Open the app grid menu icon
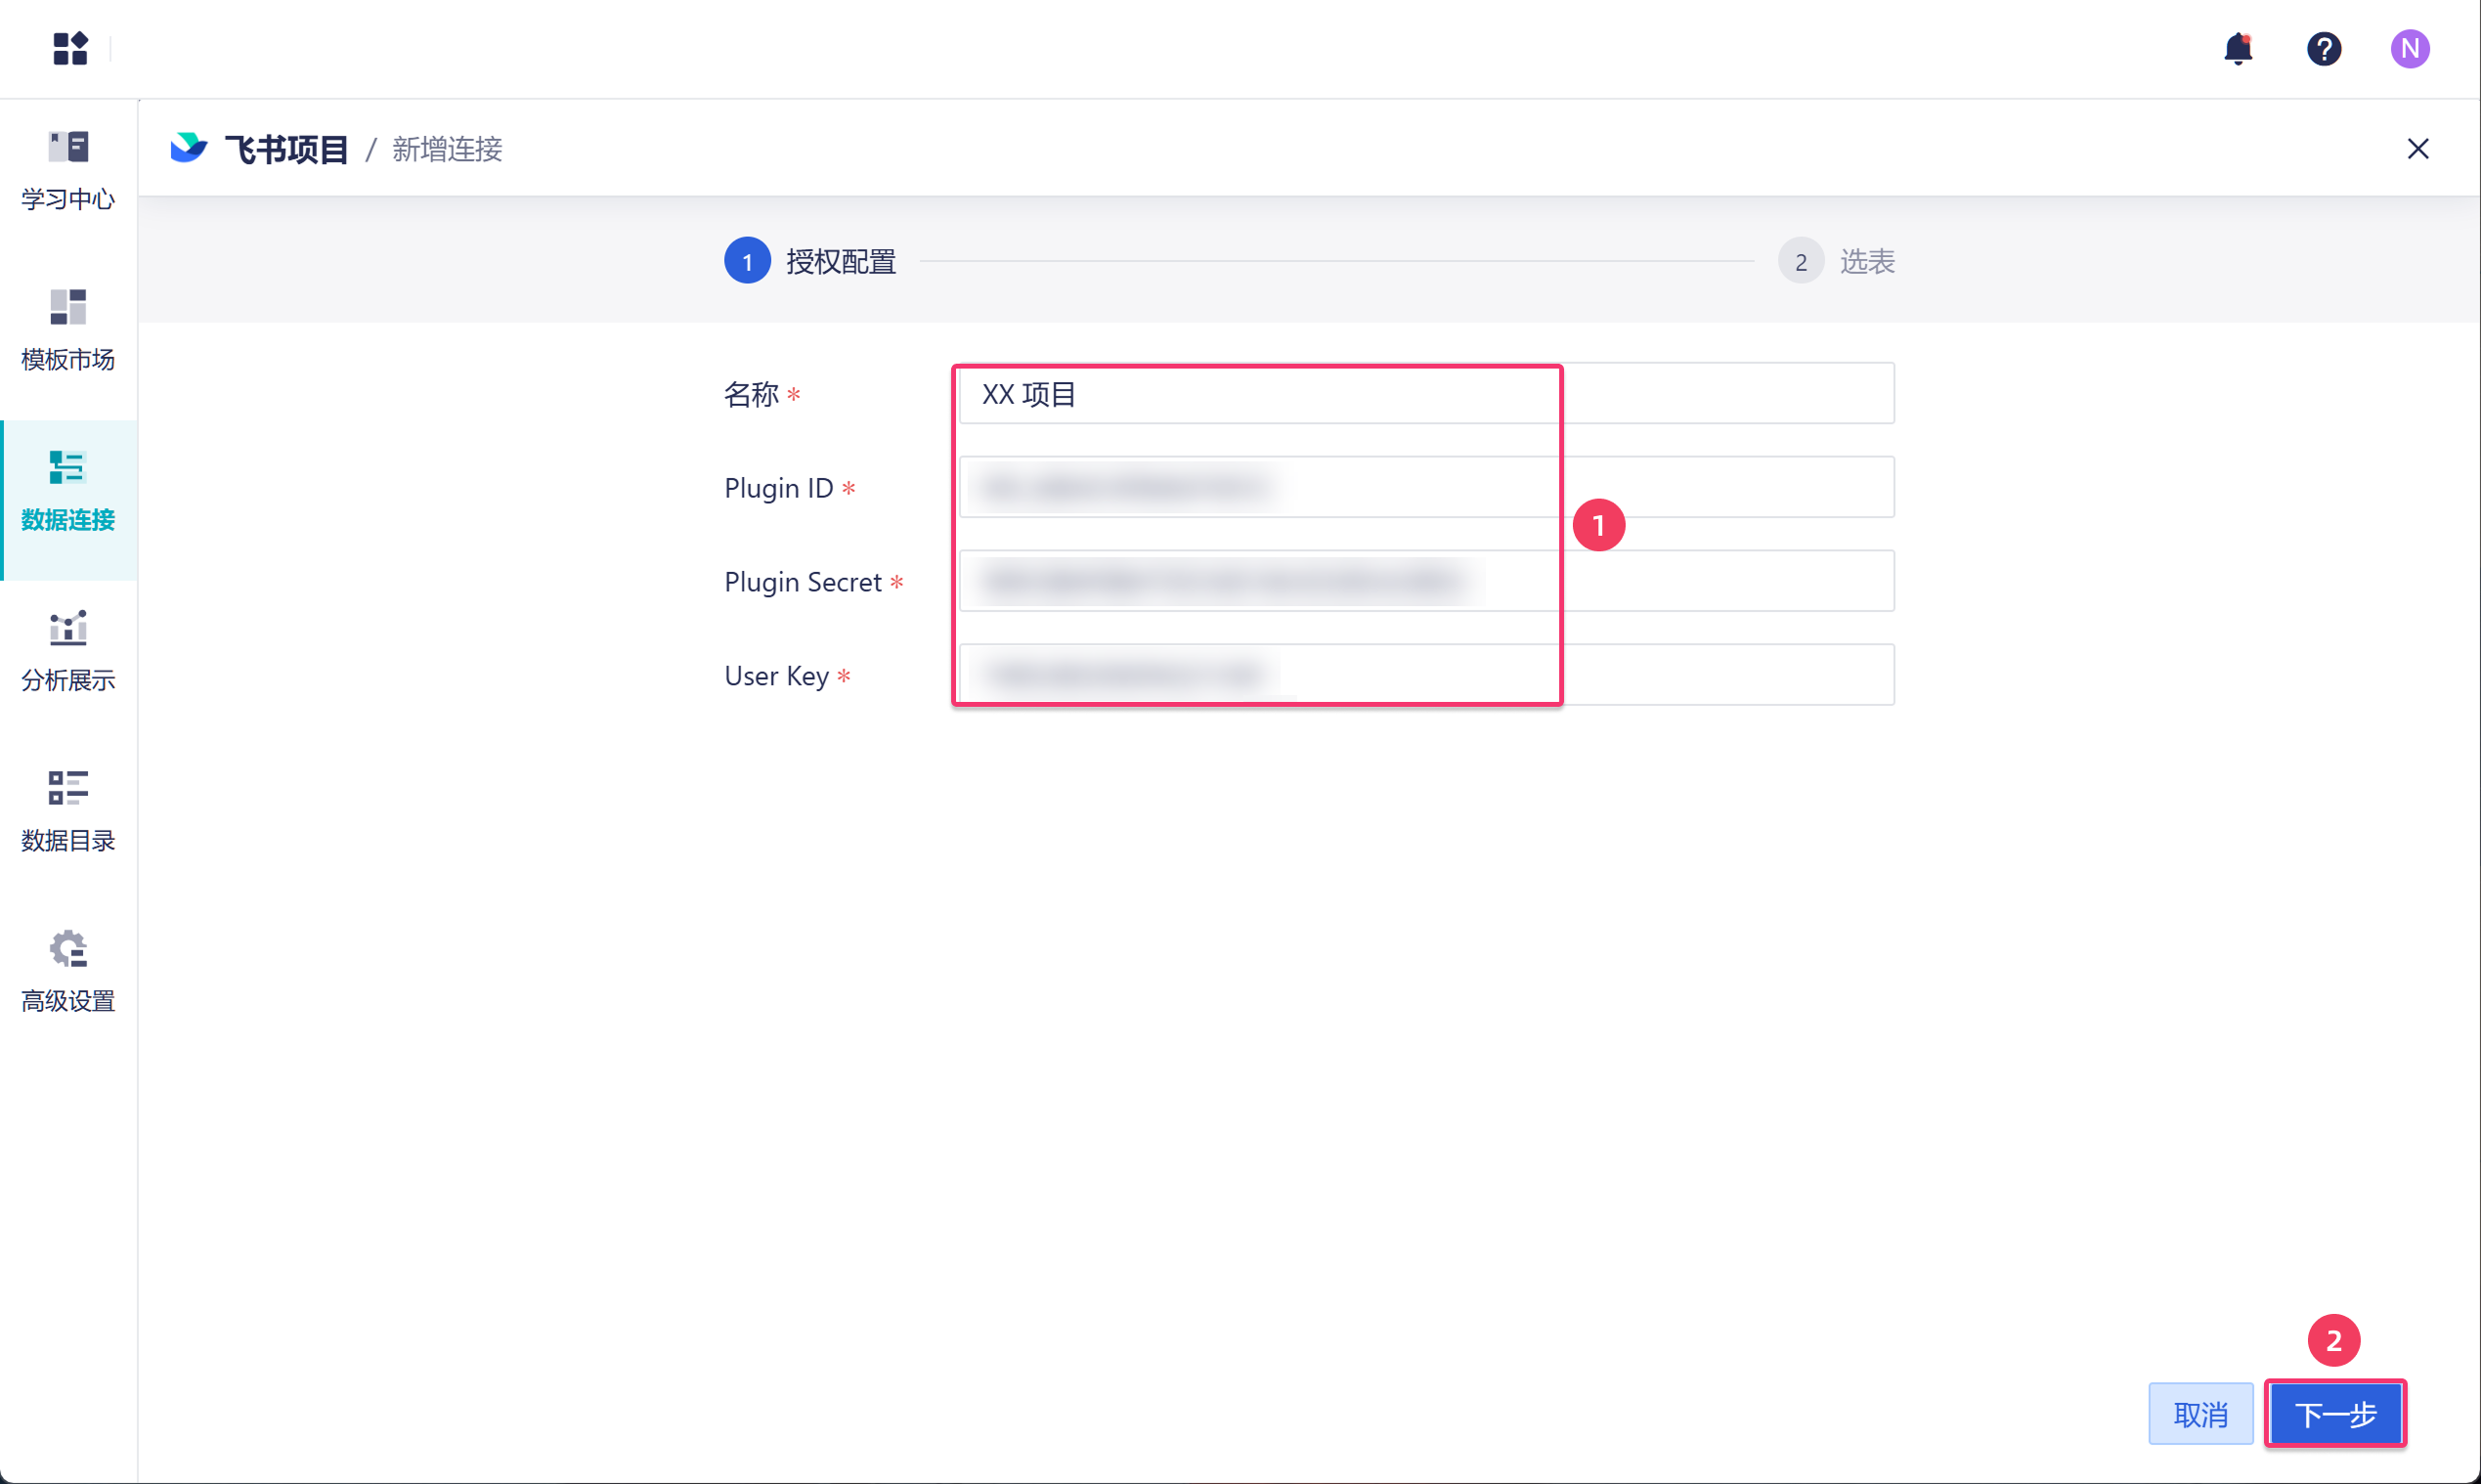Screen dimensions: 2481x1484 point(70,48)
